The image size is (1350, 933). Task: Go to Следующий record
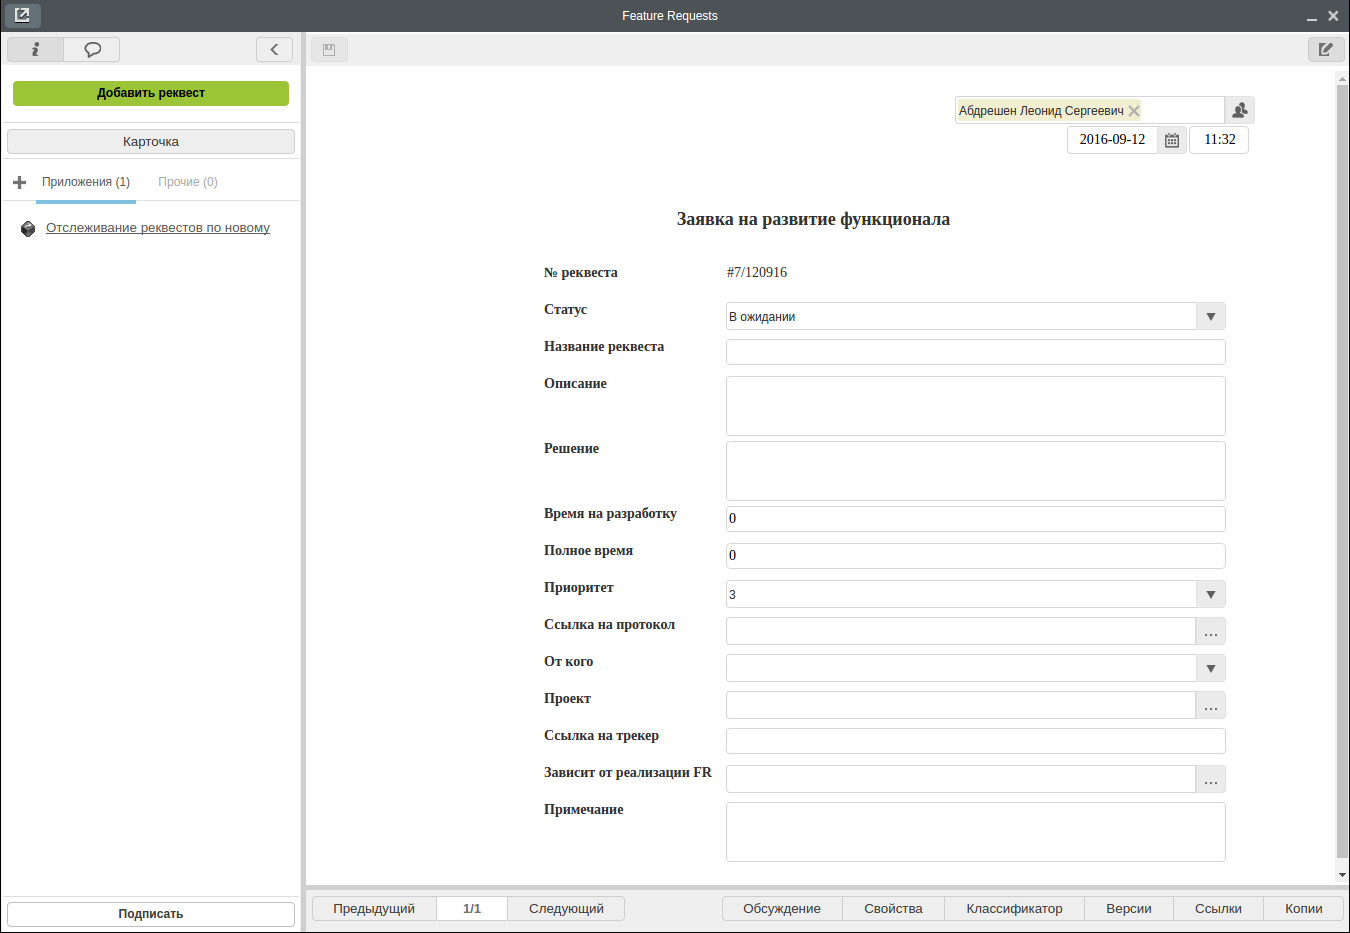click(x=566, y=908)
